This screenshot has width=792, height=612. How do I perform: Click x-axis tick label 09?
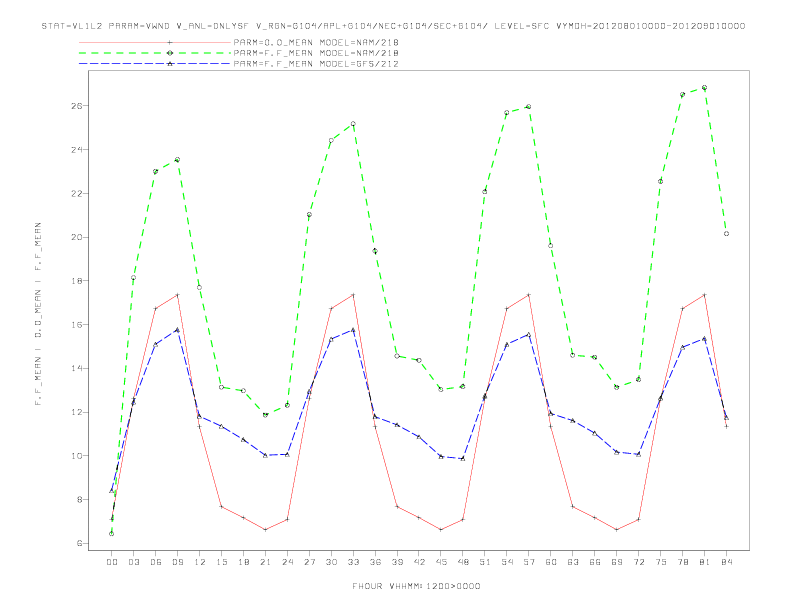[x=177, y=562]
